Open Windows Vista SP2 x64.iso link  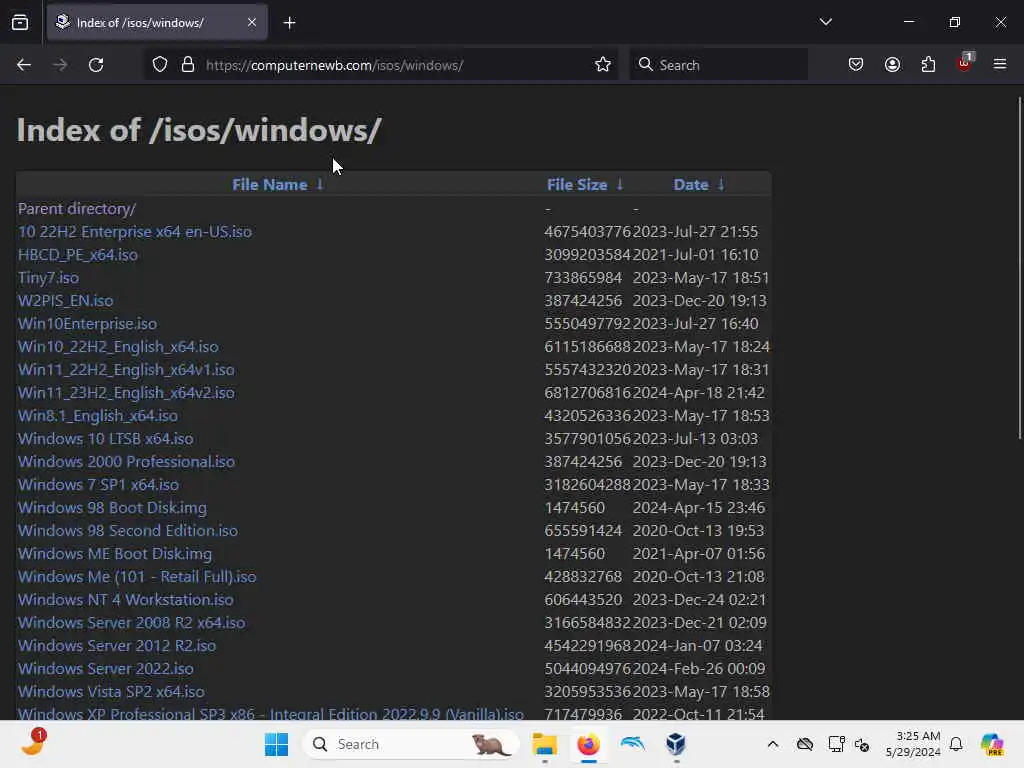(111, 692)
